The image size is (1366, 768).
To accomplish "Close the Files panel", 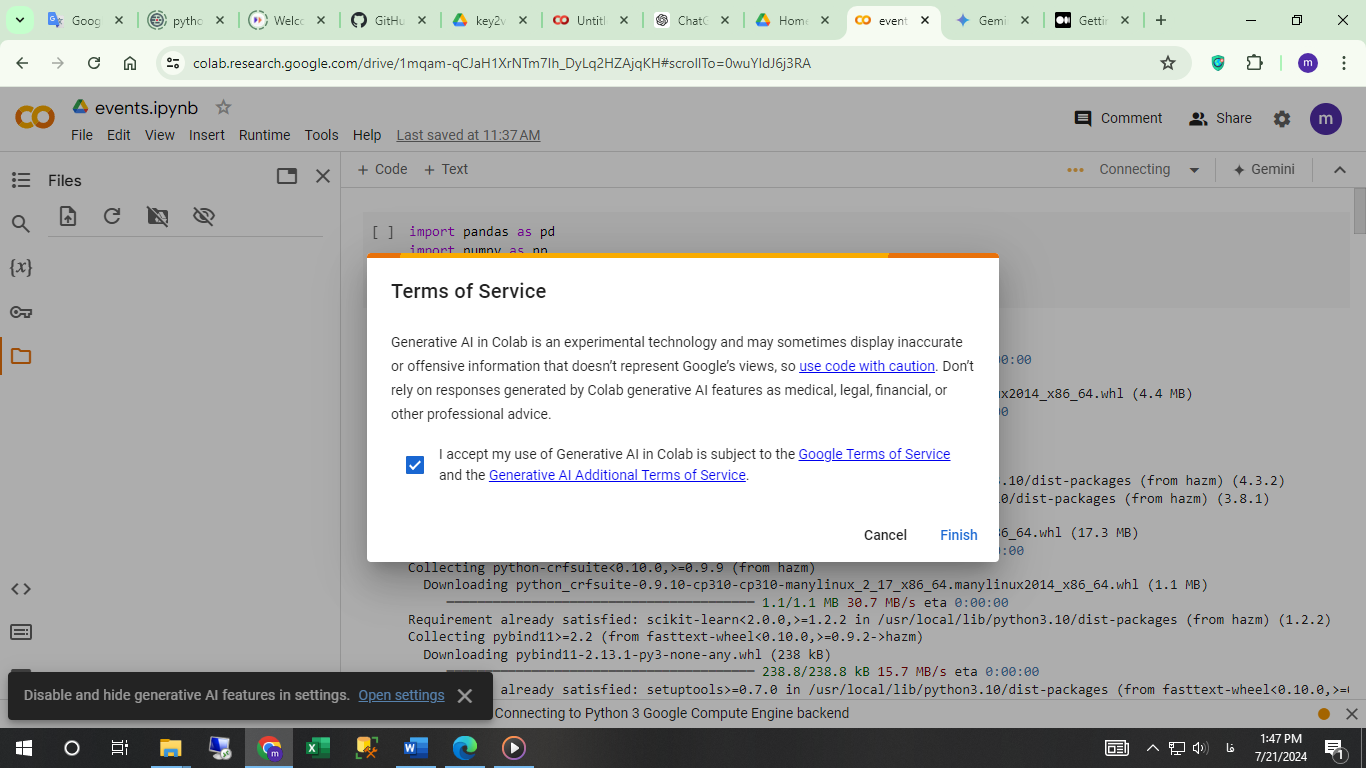I will (323, 176).
